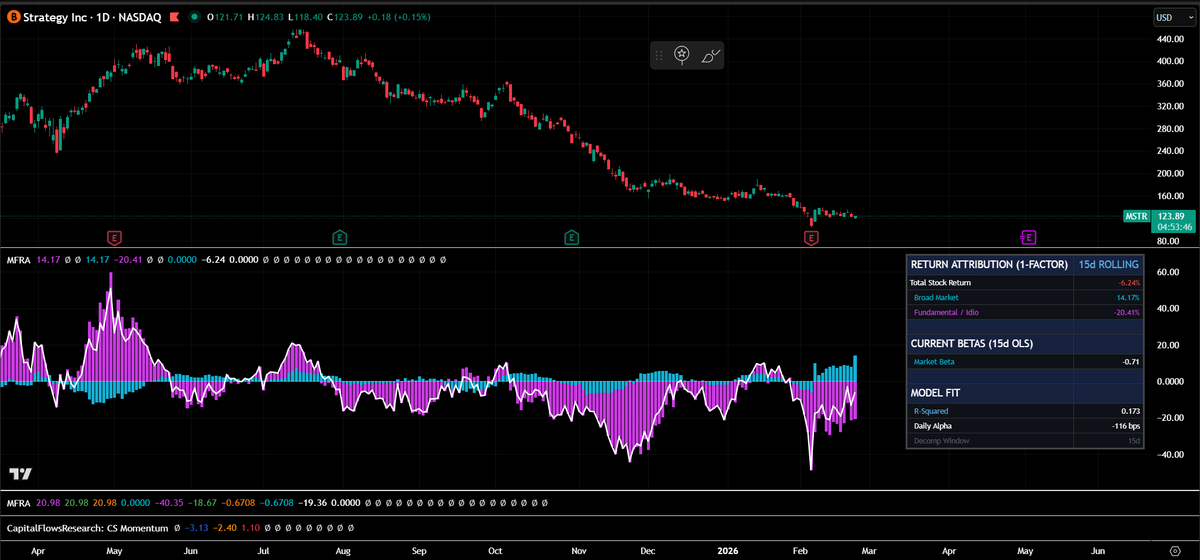Click the red earnings marker under February
This screenshot has width=1200, height=560.
(x=812, y=237)
